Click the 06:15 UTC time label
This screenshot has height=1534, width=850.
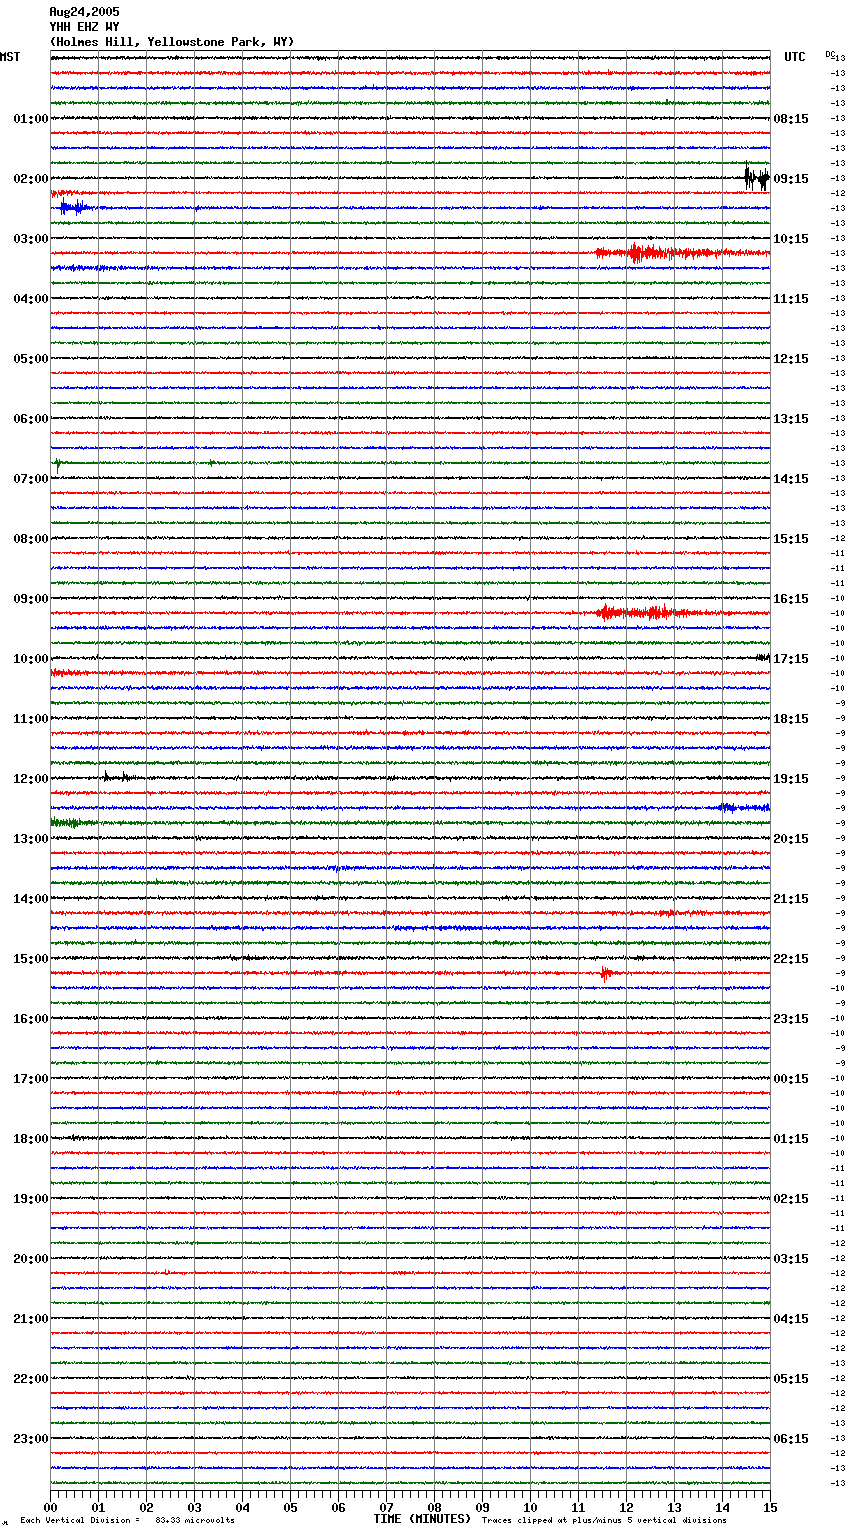(x=791, y=1439)
